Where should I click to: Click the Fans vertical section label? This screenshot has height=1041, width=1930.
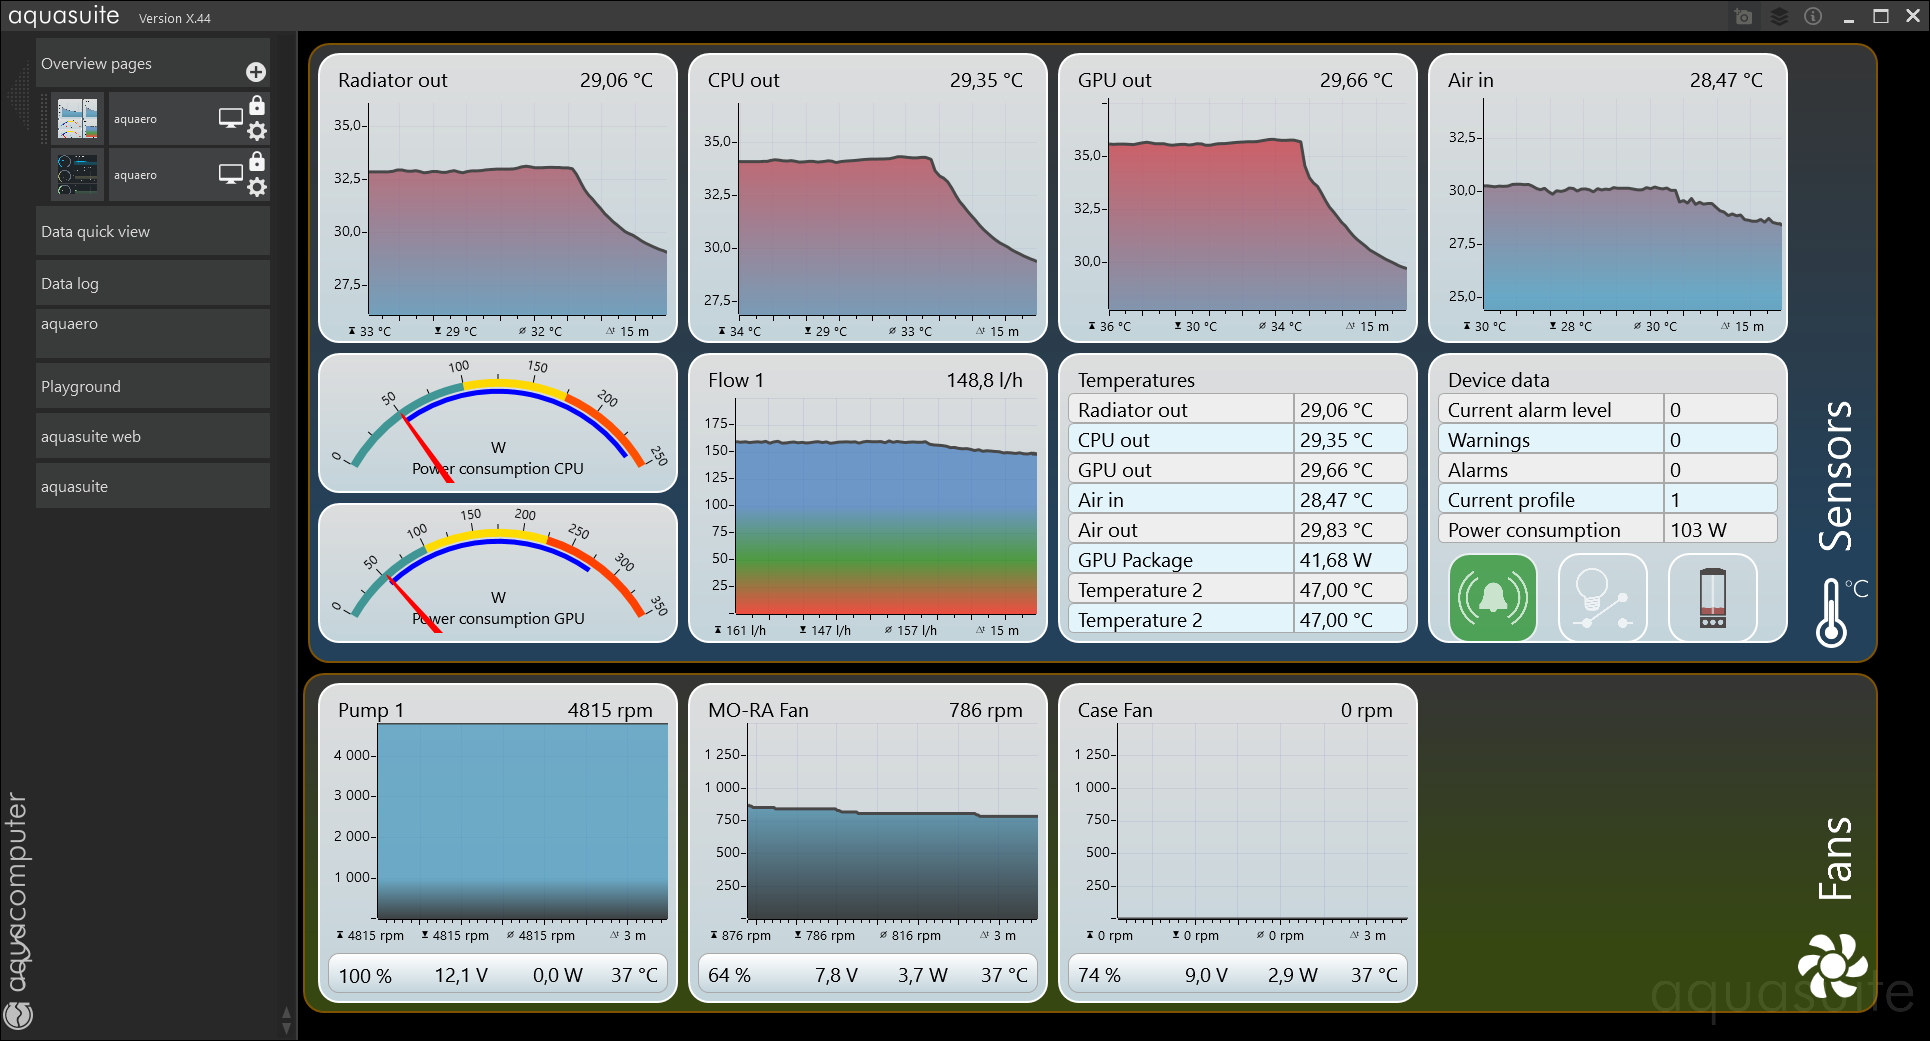[x=1836, y=858]
